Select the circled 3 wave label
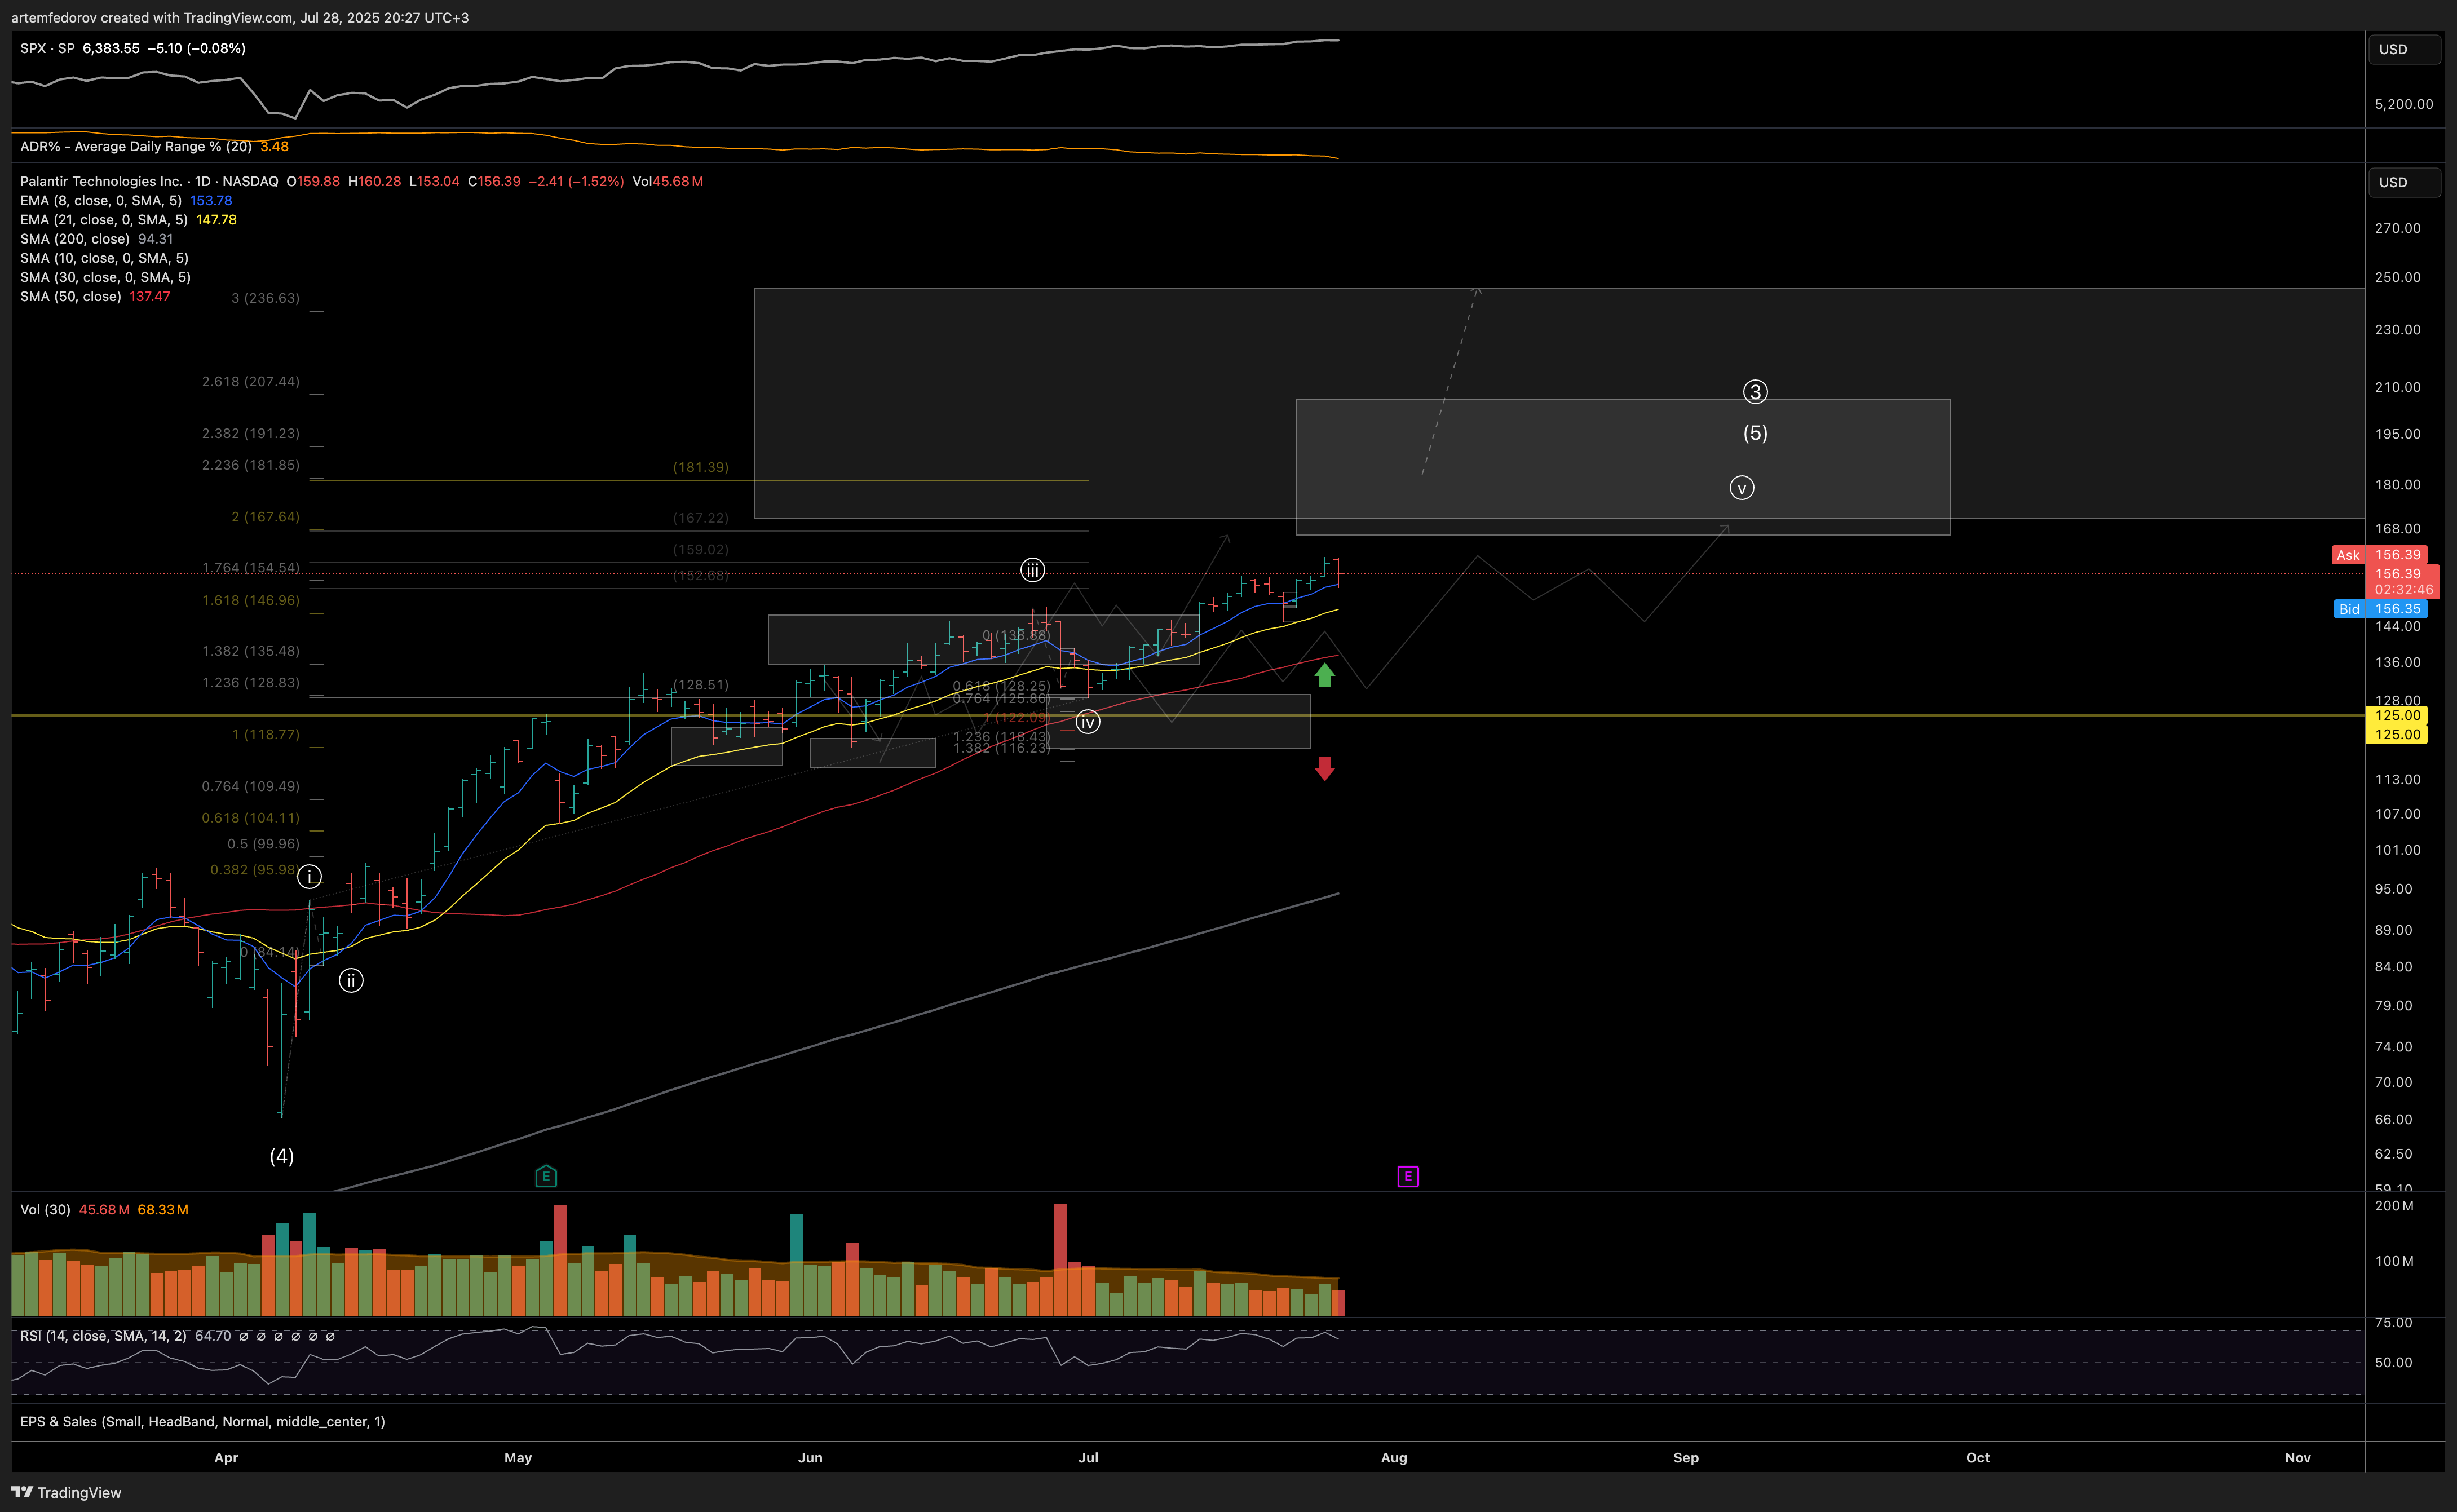Viewport: 2457px width, 1512px height. tap(1755, 392)
